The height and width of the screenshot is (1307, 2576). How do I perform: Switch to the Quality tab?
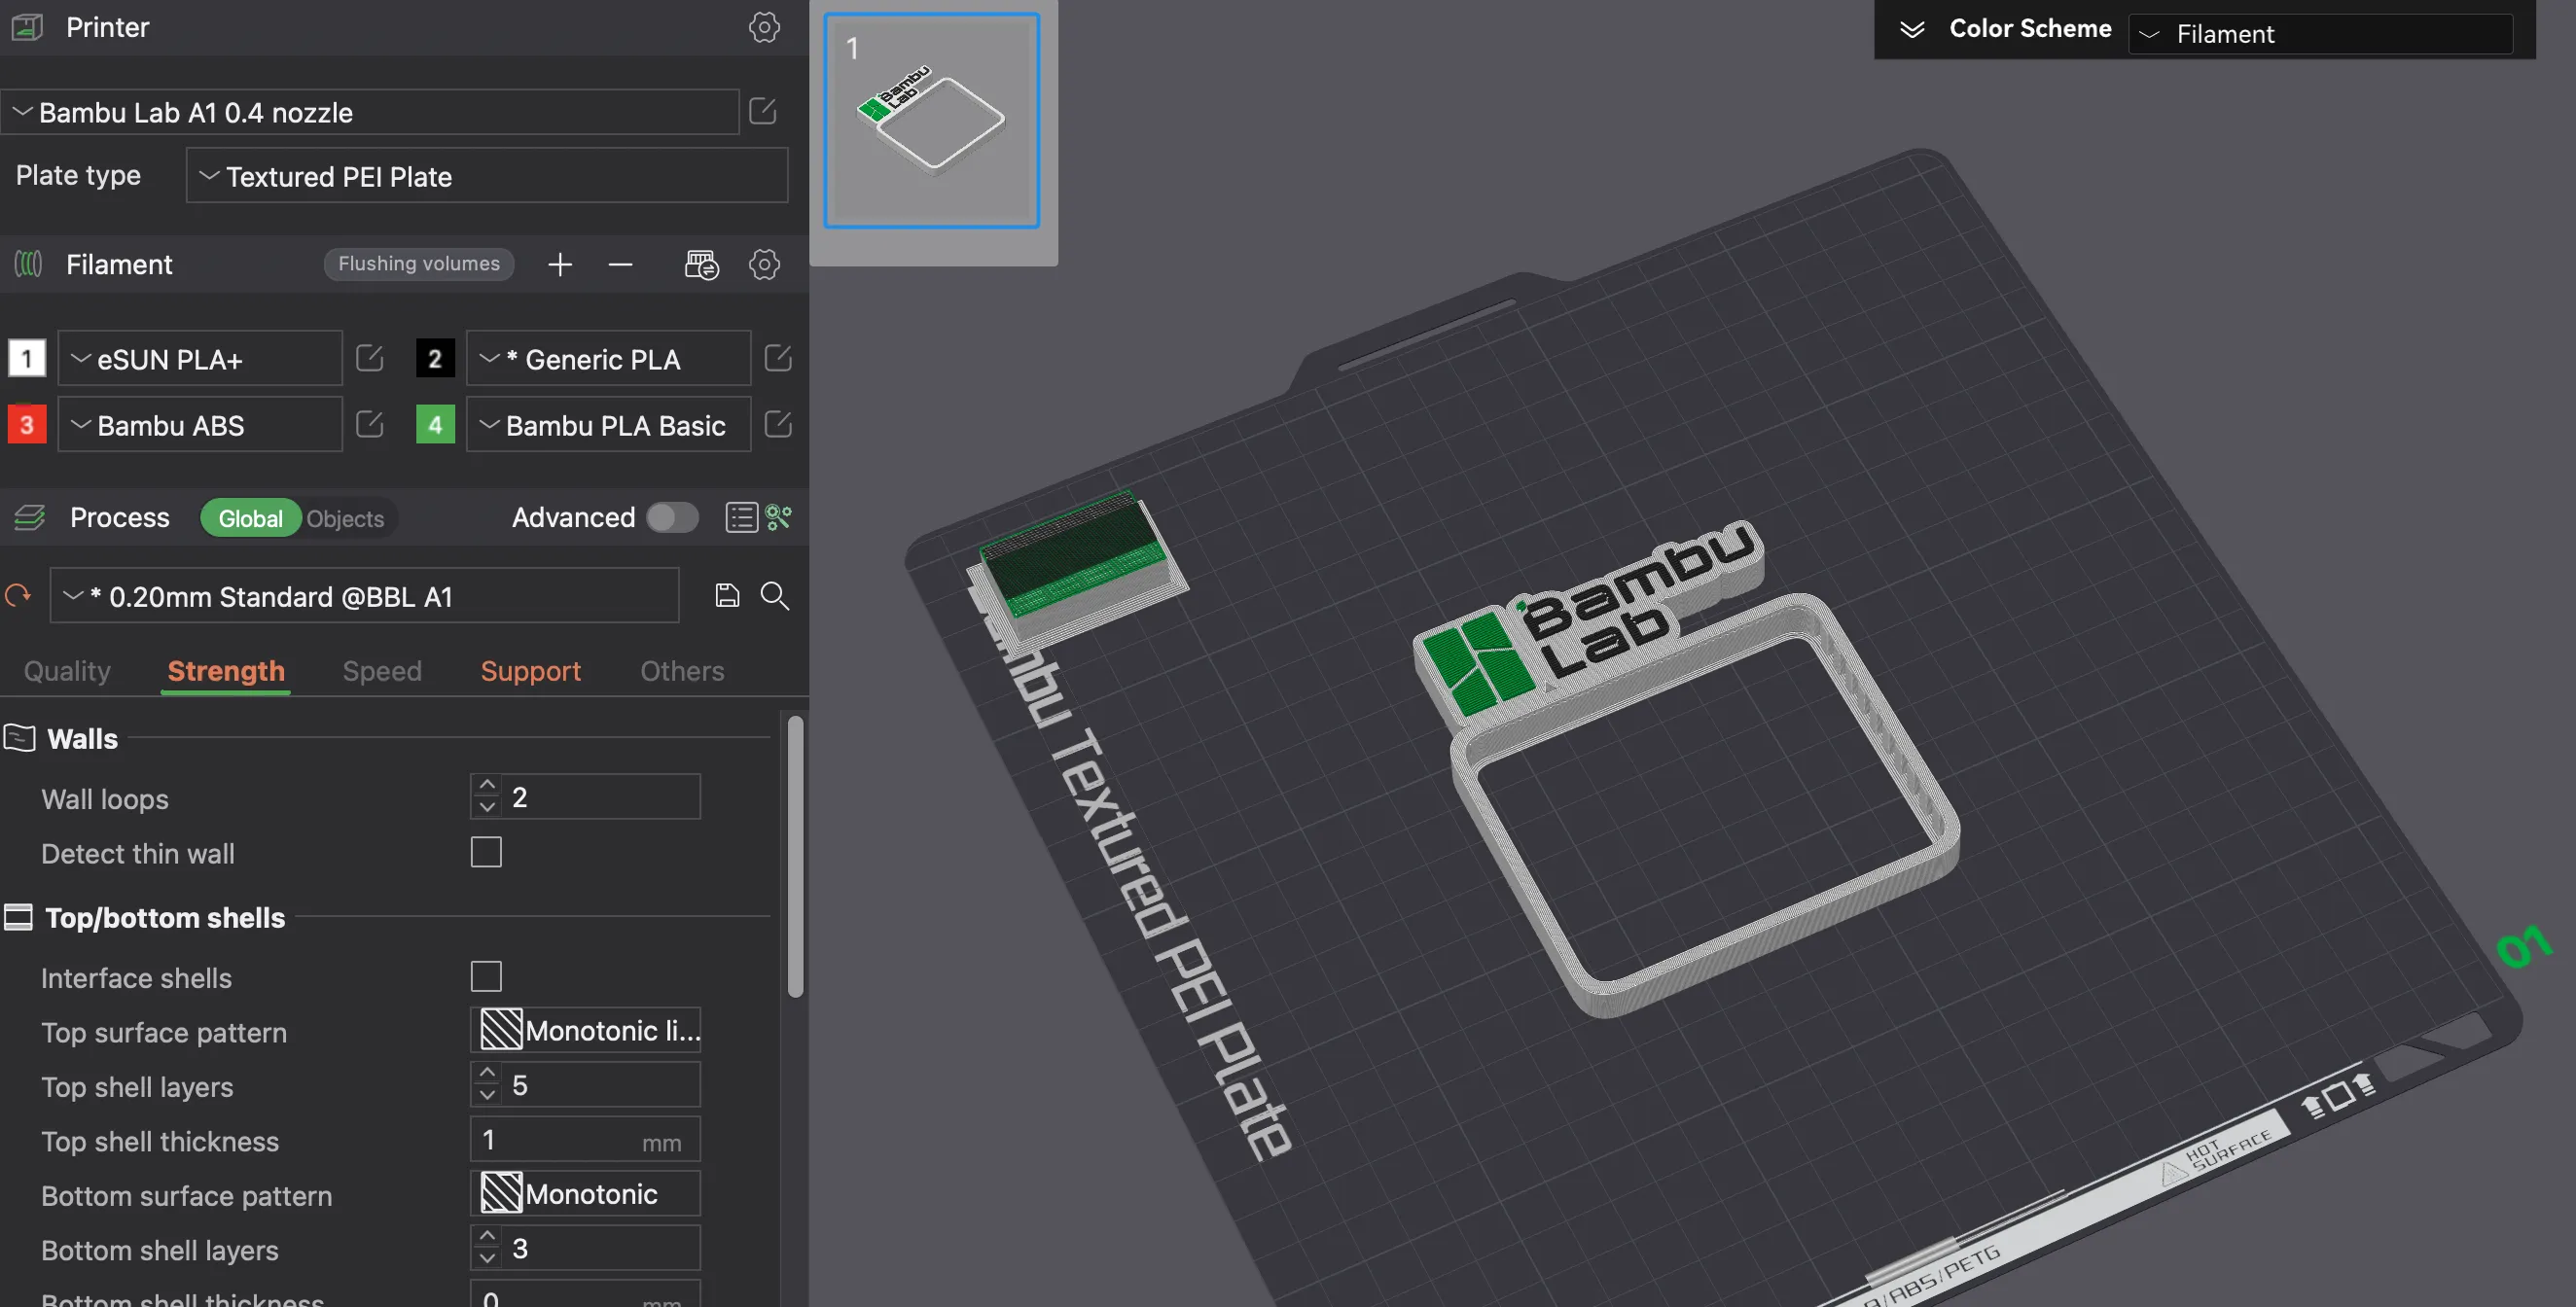(x=67, y=671)
